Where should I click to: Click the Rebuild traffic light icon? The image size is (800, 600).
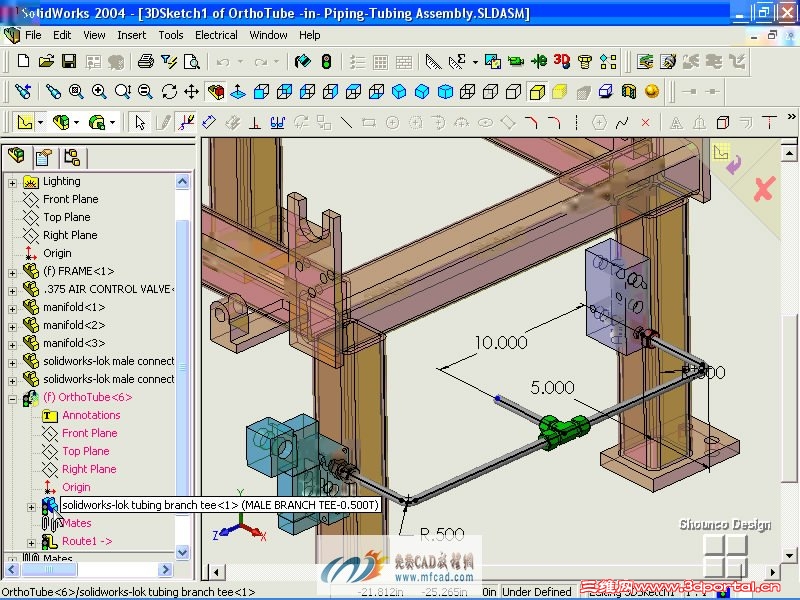(327, 62)
